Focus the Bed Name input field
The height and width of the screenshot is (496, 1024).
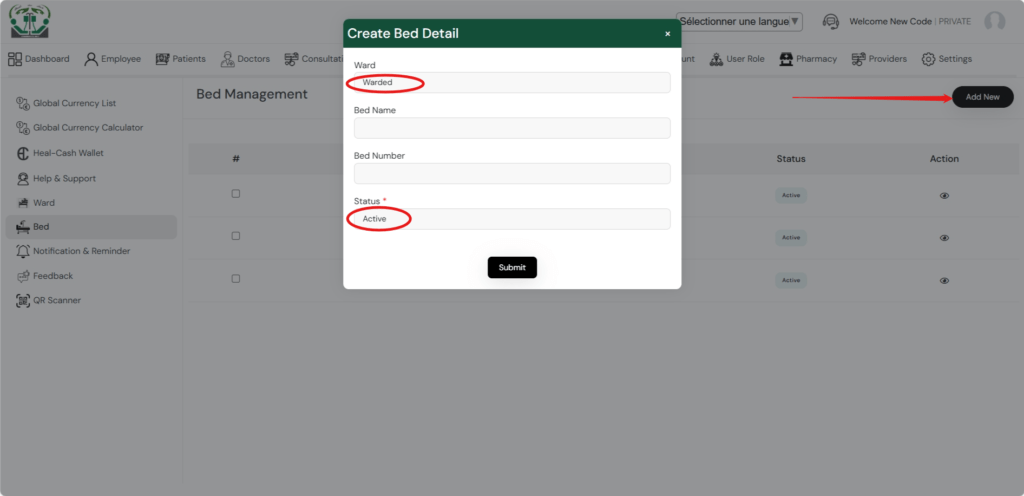point(512,128)
